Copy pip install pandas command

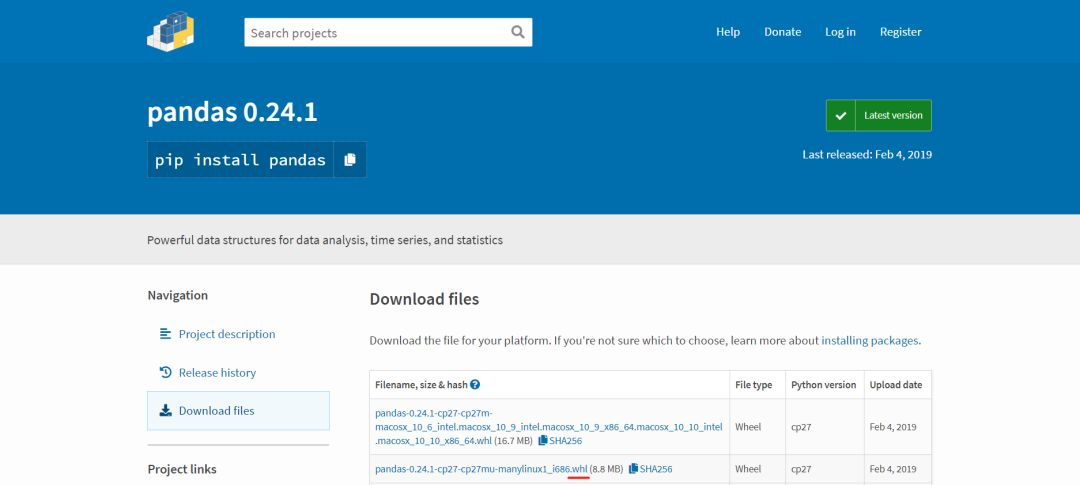pos(350,160)
